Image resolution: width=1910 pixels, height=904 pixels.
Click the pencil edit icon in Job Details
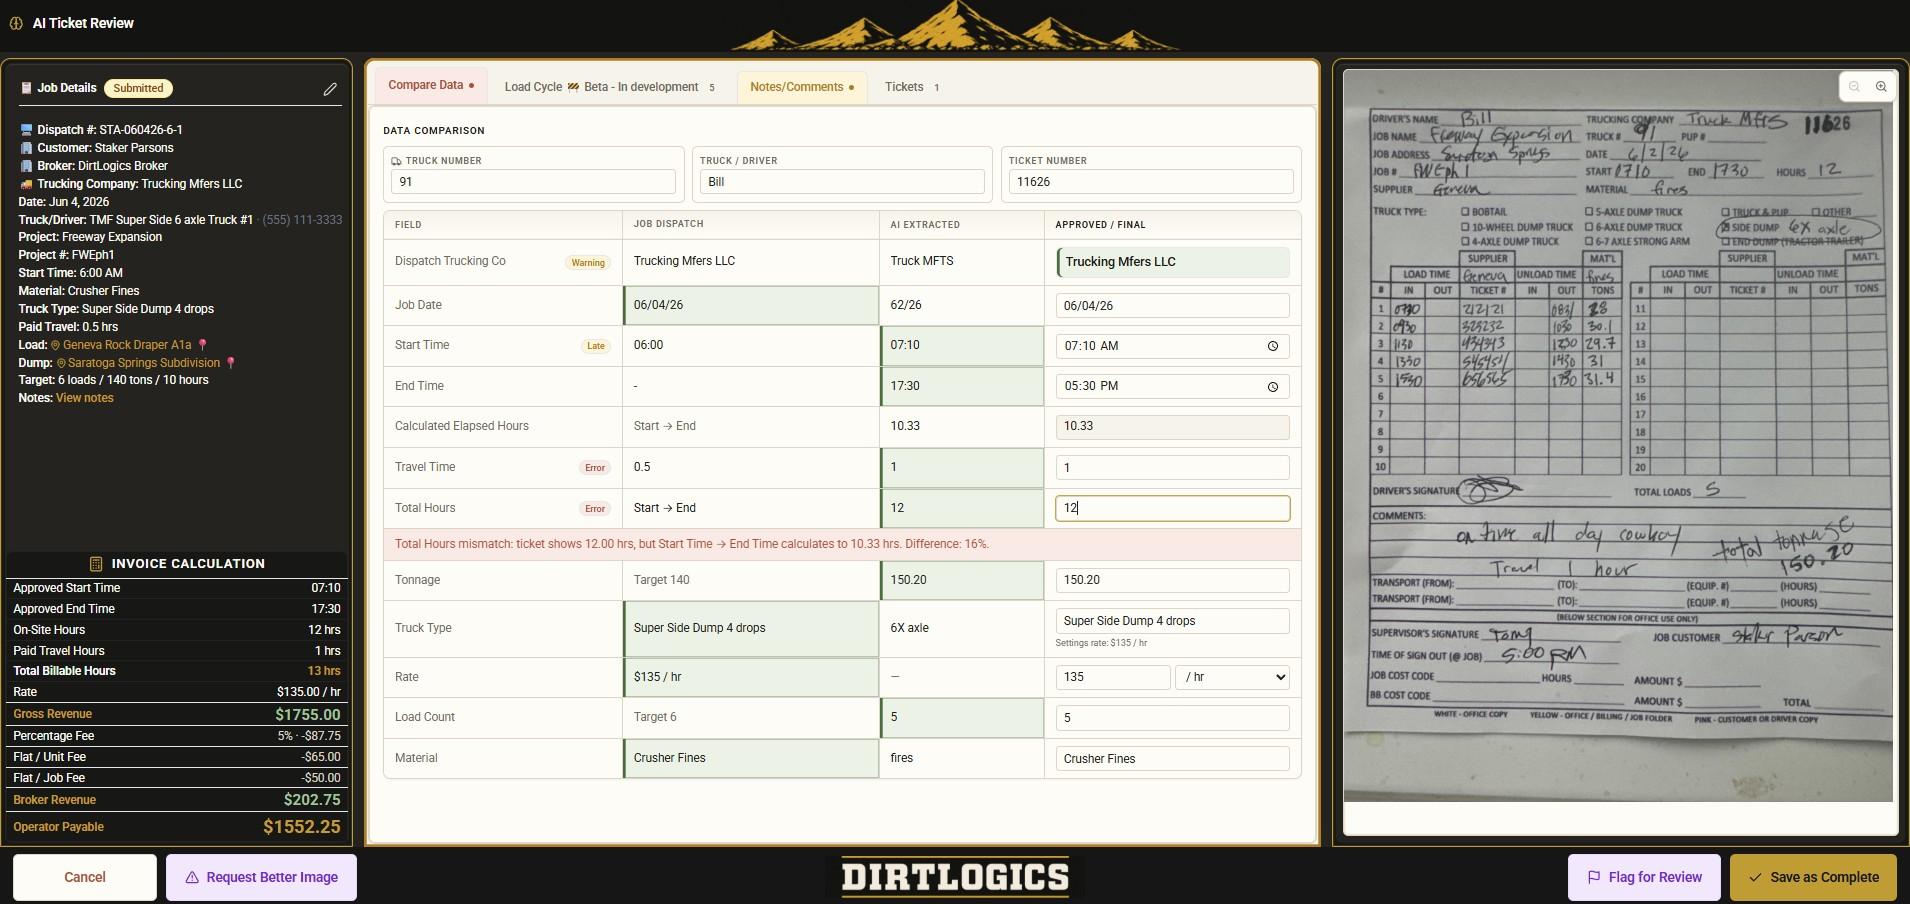tap(330, 89)
